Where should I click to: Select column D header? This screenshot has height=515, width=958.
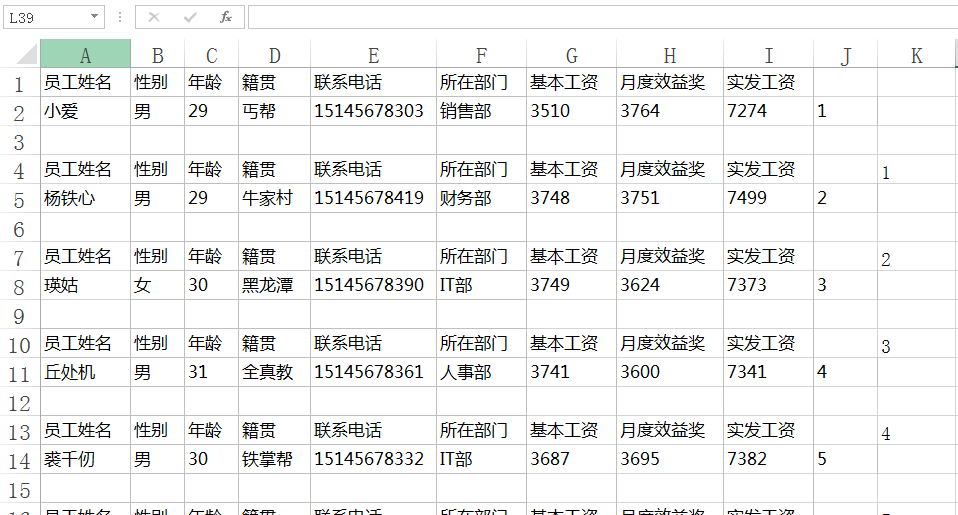274,54
